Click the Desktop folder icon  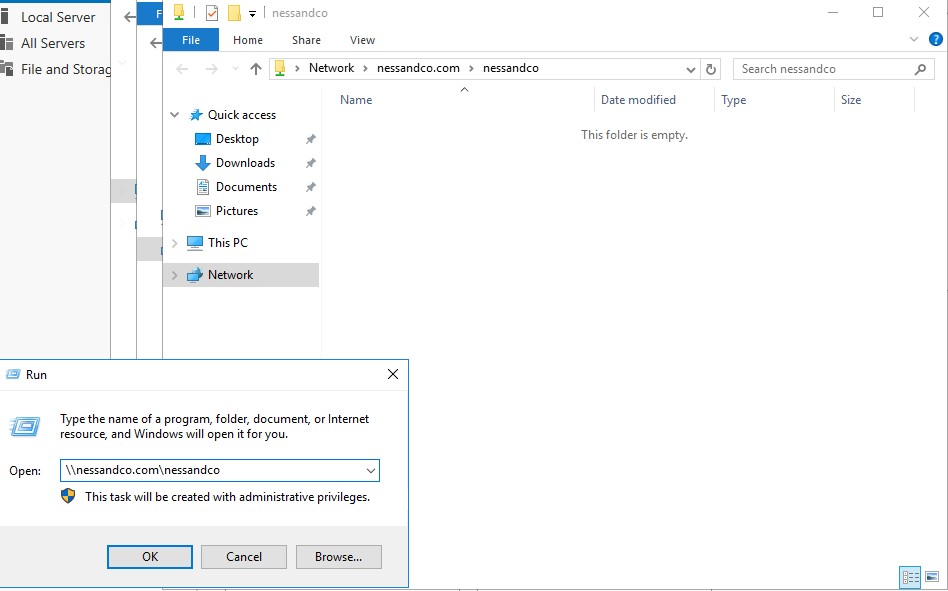[203, 139]
